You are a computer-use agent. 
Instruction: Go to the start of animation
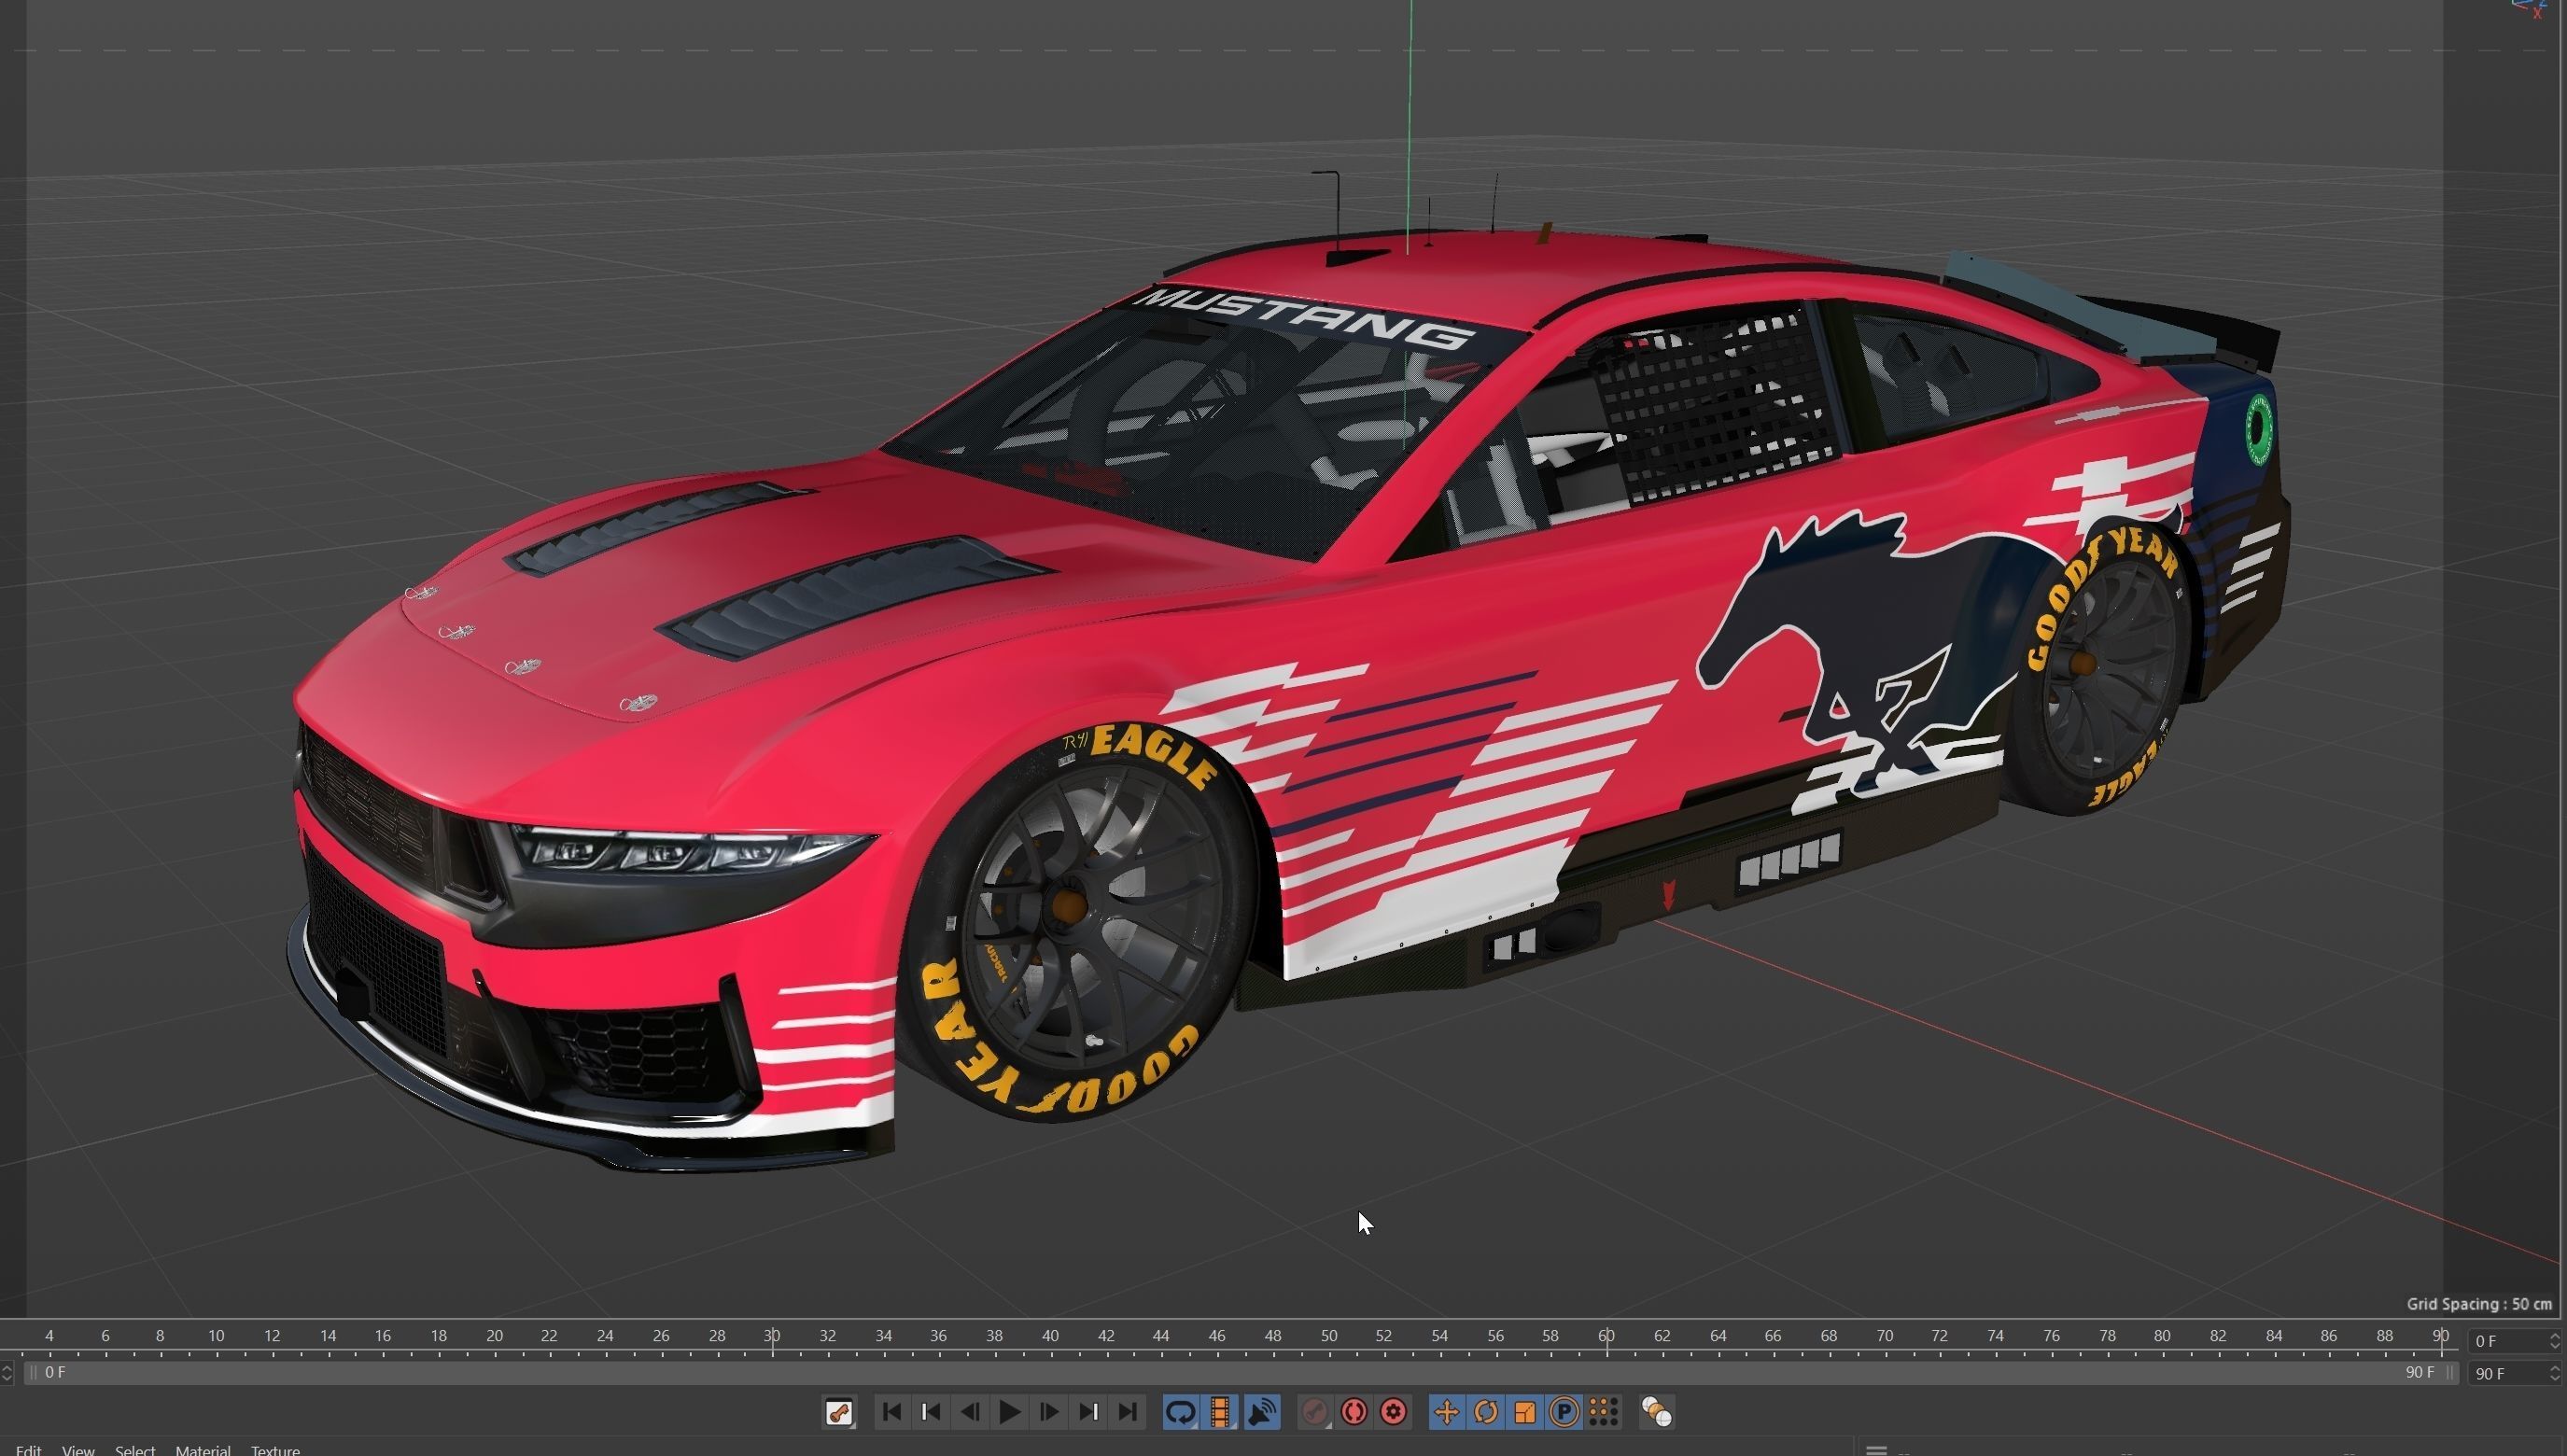pyautogui.click(x=891, y=1412)
